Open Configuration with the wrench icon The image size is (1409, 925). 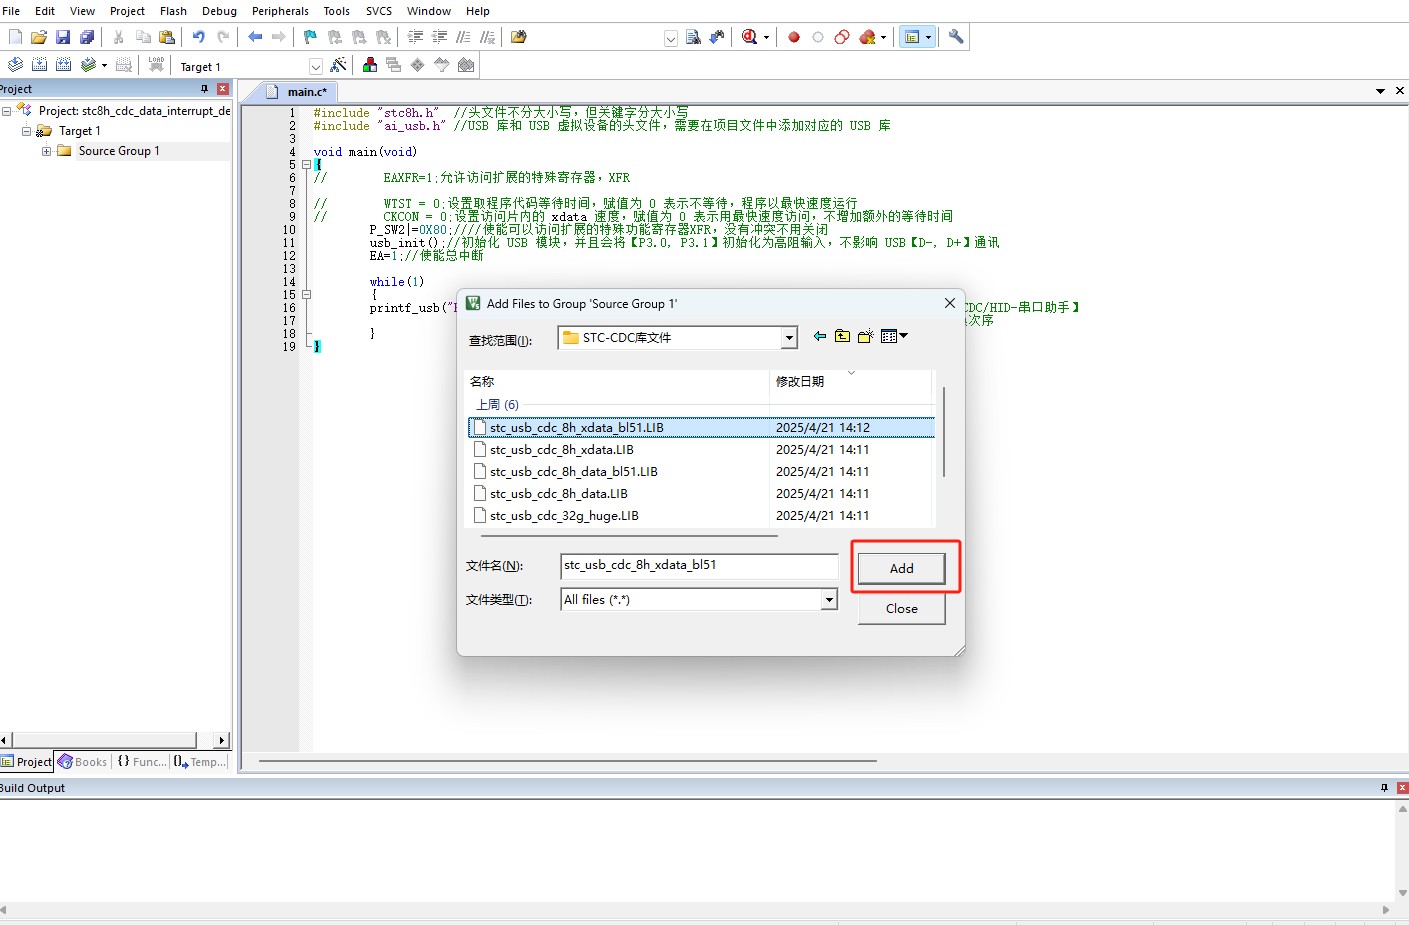pos(956,37)
